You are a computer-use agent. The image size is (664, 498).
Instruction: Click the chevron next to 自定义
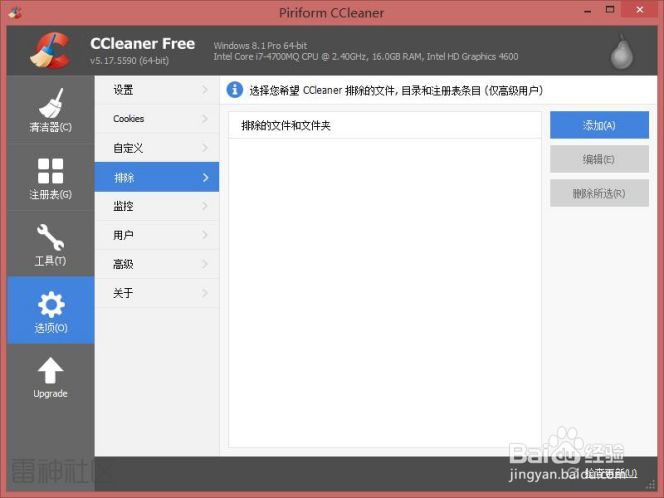[205, 148]
